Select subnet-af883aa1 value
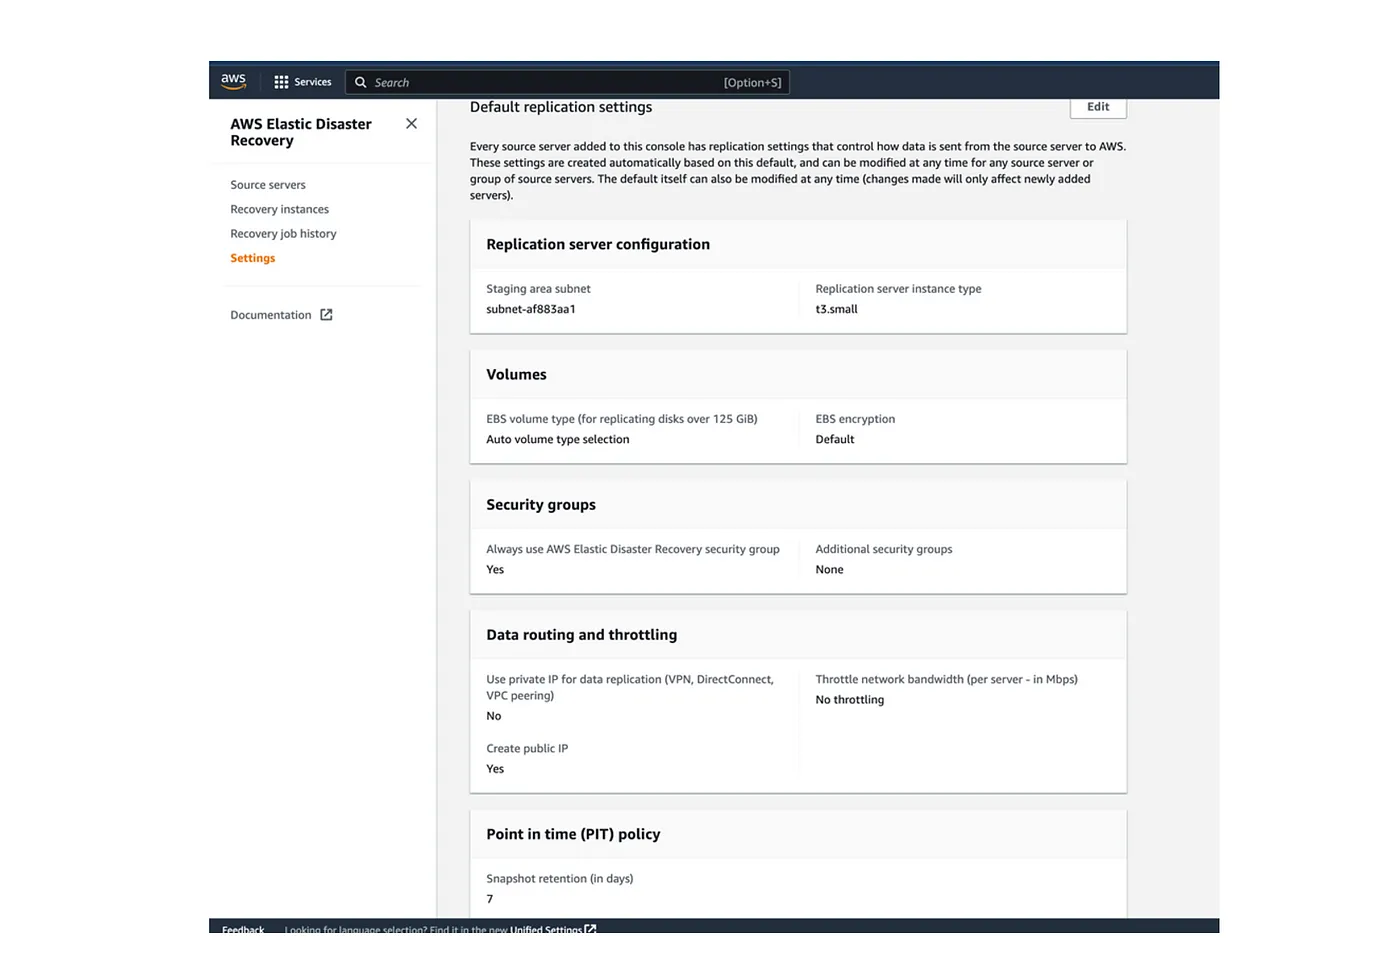 click(x=531, y=309)
